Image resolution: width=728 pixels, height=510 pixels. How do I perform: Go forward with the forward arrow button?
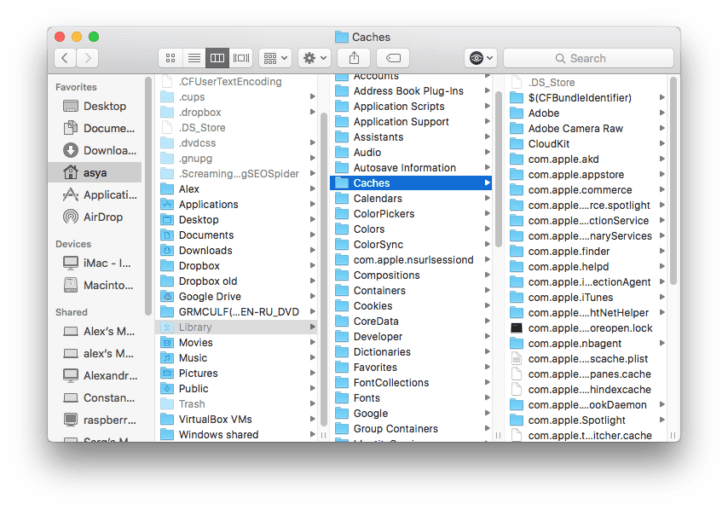(x=88, y=58)
